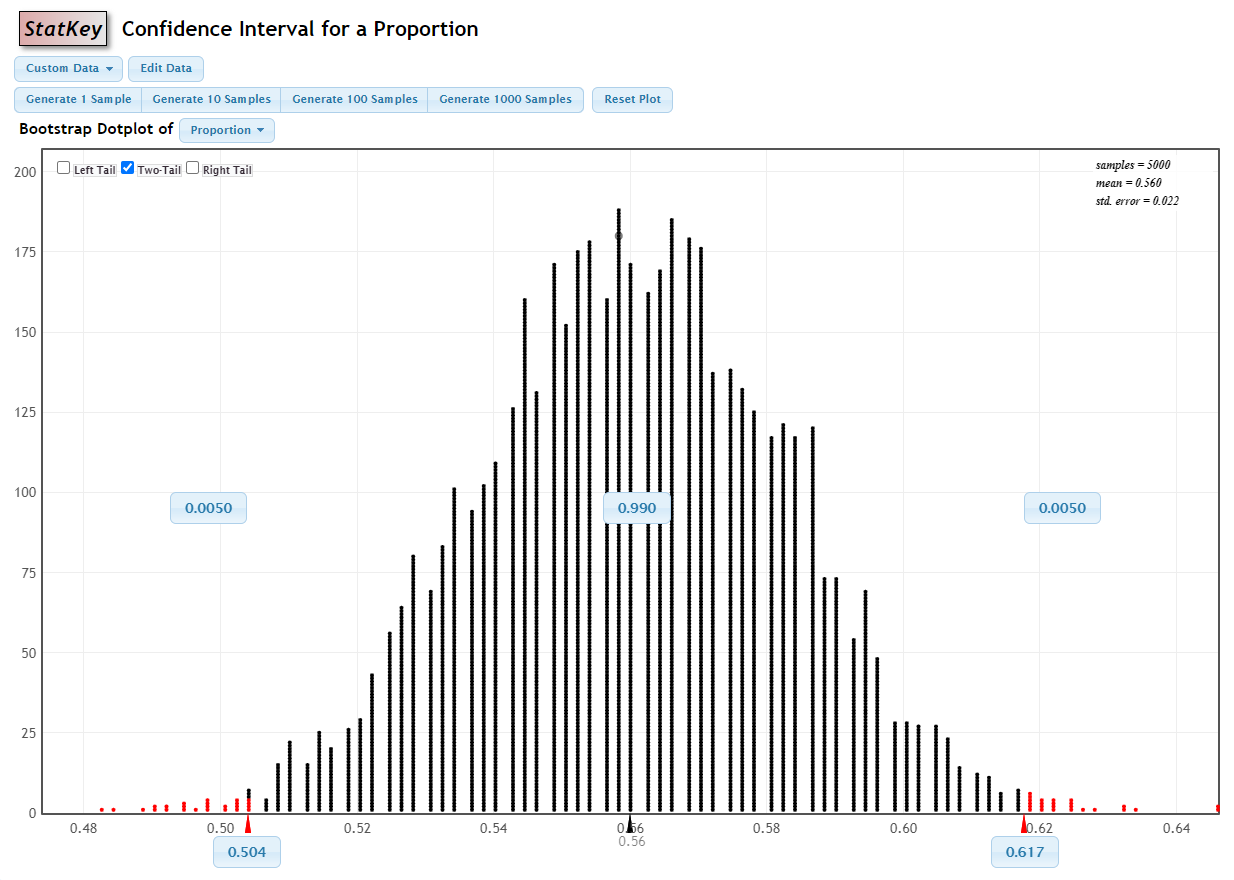Click Generate 100 Samples
Viewport: 1234px width, 880px height.
354,99
